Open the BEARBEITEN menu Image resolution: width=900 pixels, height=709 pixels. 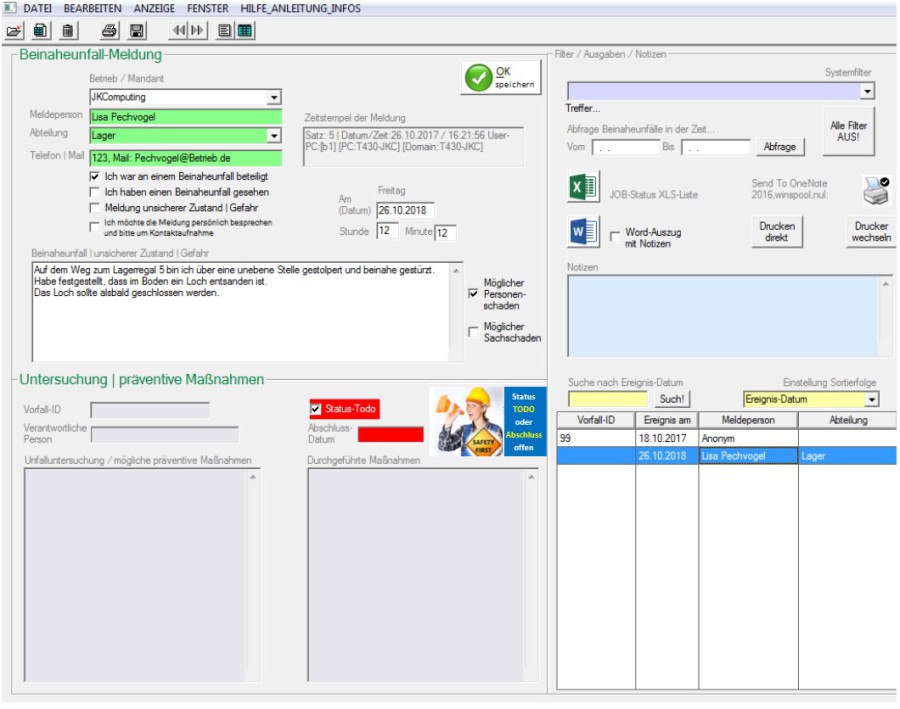(x=91, y=8)
